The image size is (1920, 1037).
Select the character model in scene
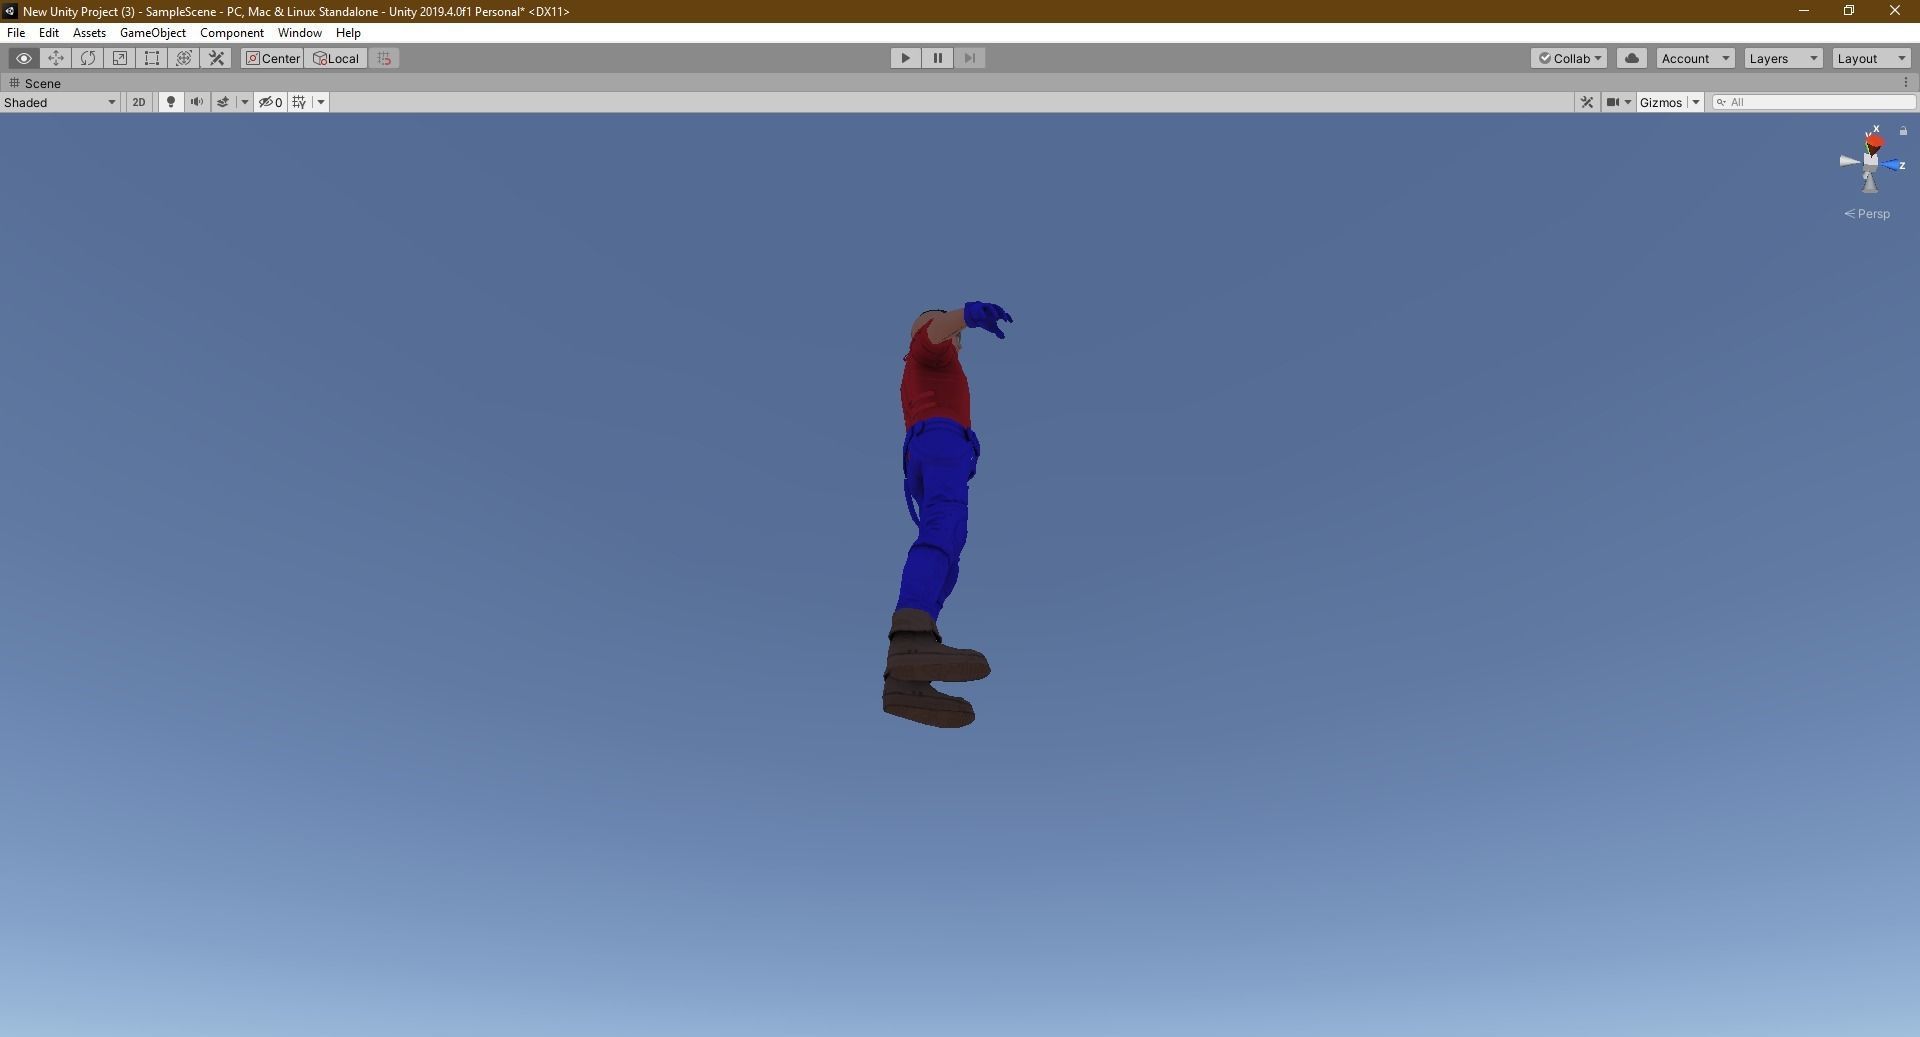click(x=937, y=500)
